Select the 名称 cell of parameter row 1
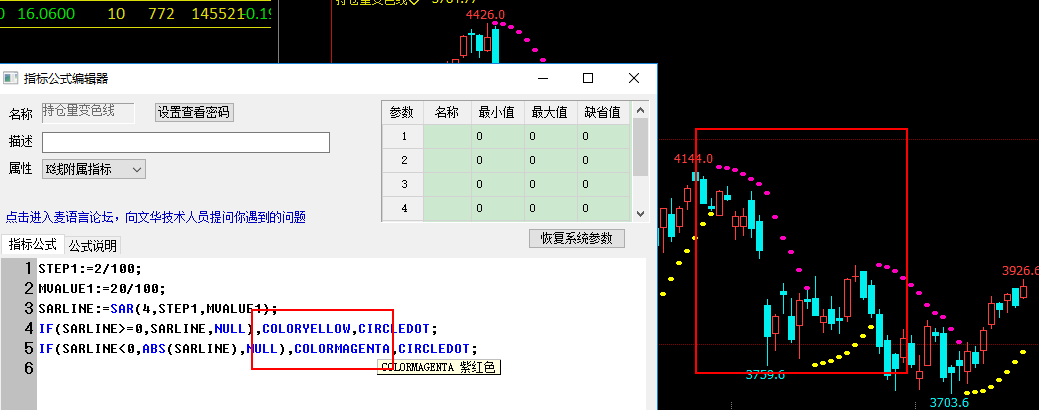This screenshot has width=1039, height=410. tap(447, 136)
